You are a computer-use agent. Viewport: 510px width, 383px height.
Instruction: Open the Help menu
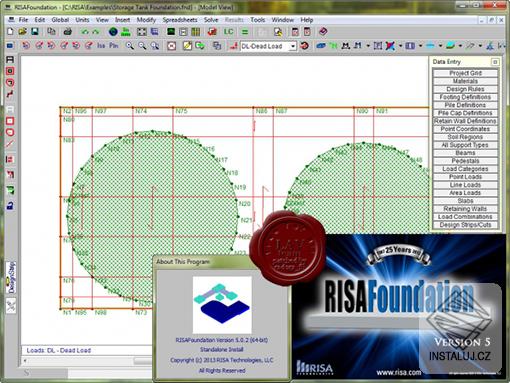click(x=307, y=20)
